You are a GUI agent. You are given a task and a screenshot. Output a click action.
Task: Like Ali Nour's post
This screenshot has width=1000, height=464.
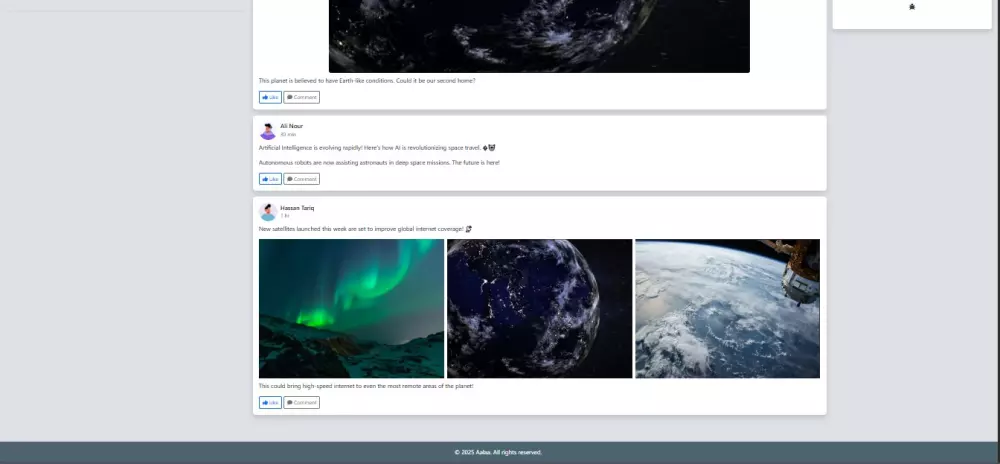[270, 179]
